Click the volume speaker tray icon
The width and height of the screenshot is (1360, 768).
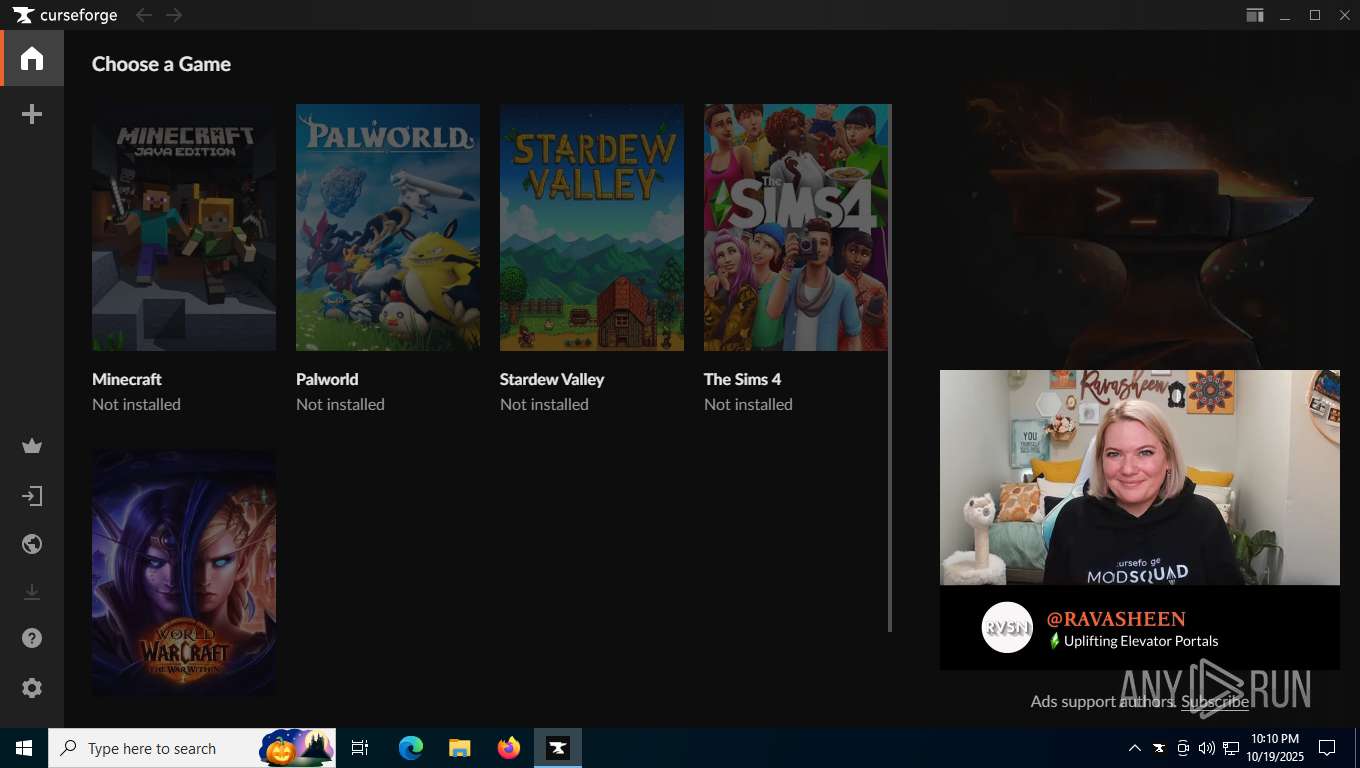pyautogui.click(x=1206, y=748)
